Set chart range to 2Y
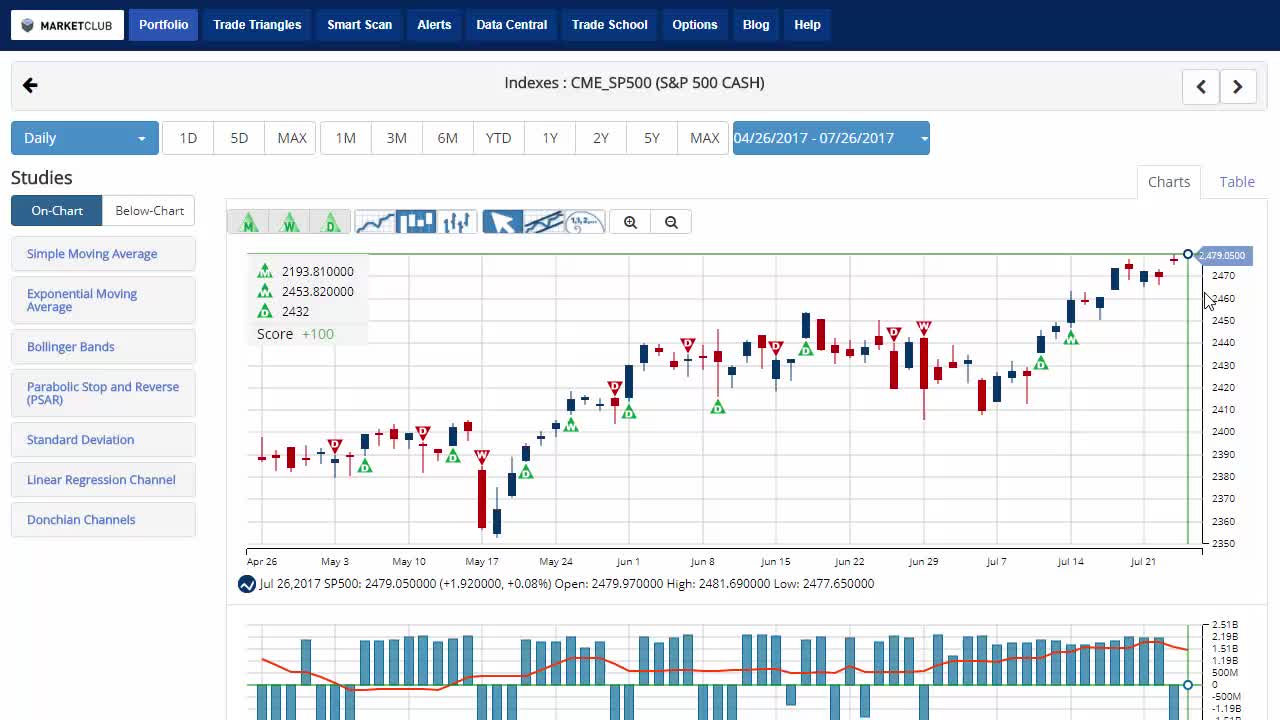Image resolution: width=1280 pixels, height=720 pixels. coord(601,138)
